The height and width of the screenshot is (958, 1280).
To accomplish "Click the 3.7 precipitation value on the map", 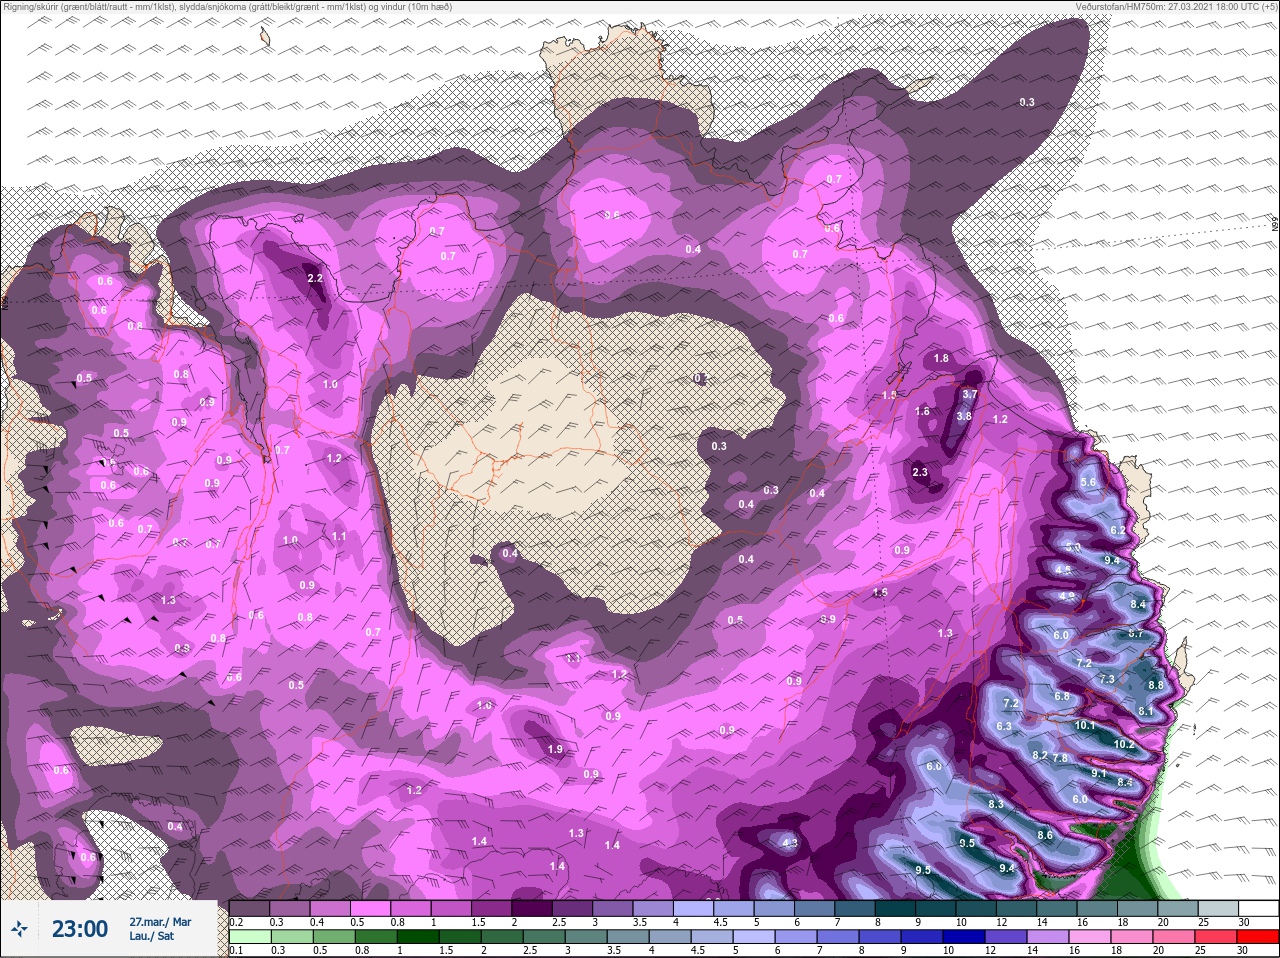I will (969, 395).
